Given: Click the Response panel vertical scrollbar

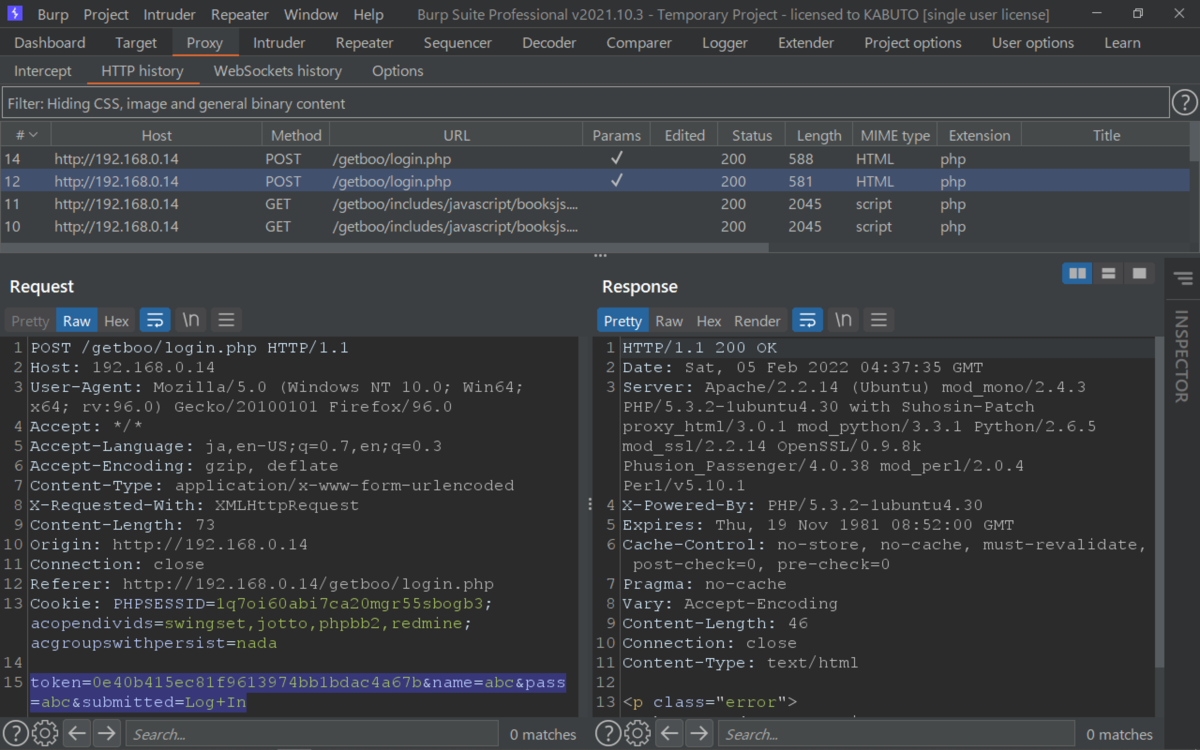Looking at the screenshot, I should (1159, 500).
